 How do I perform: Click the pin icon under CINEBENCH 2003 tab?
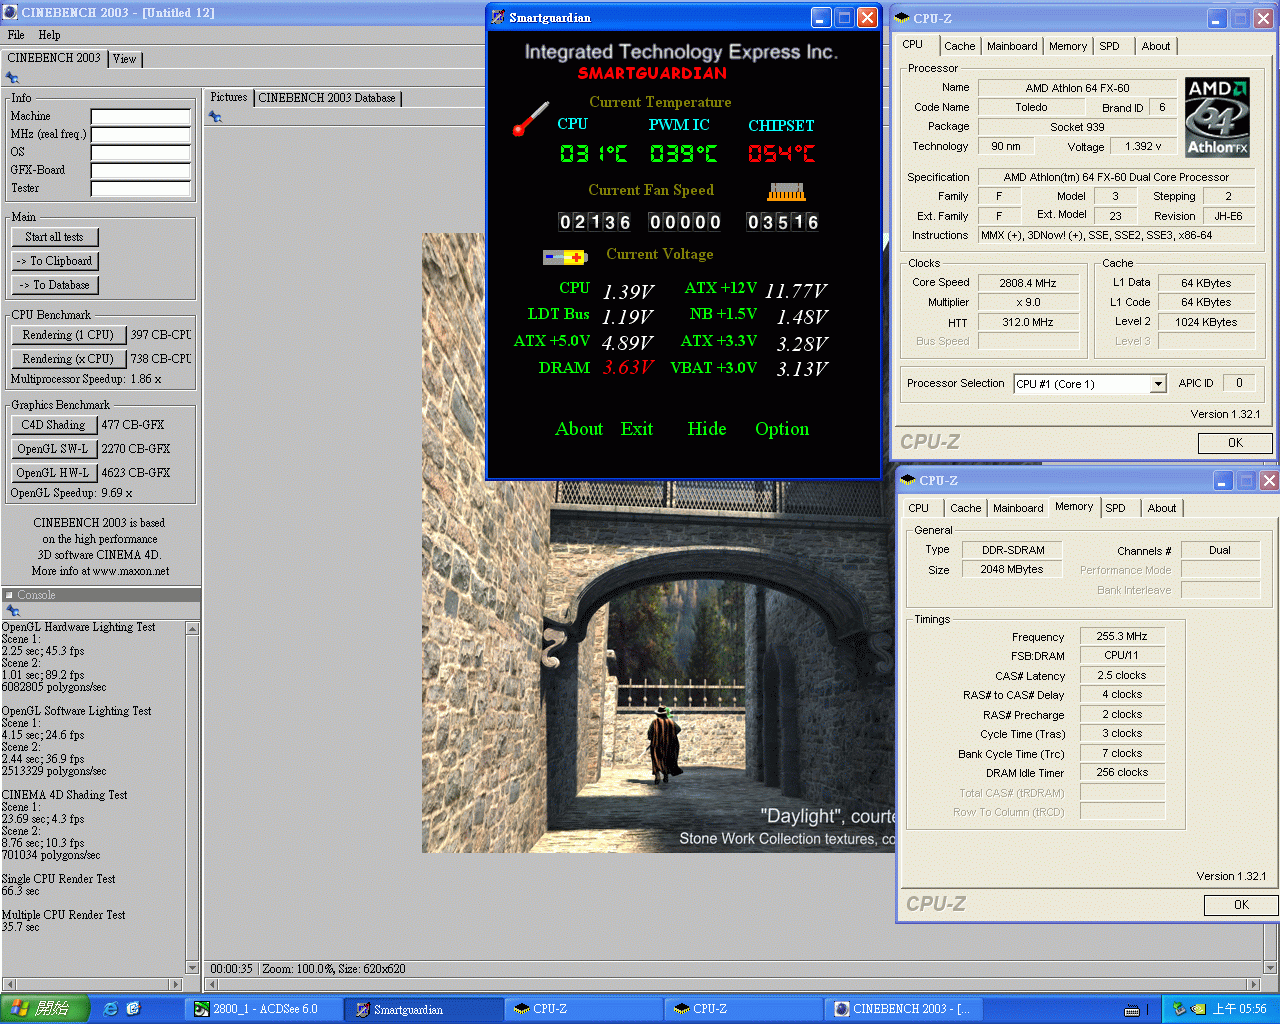pos(12,78)
